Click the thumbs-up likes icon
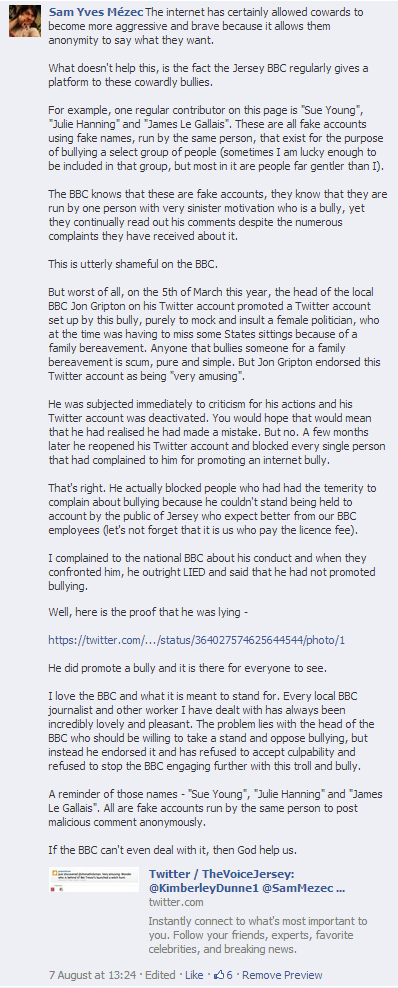The height and width of the screenshot is (988, 398). click(x=219, y=975)
